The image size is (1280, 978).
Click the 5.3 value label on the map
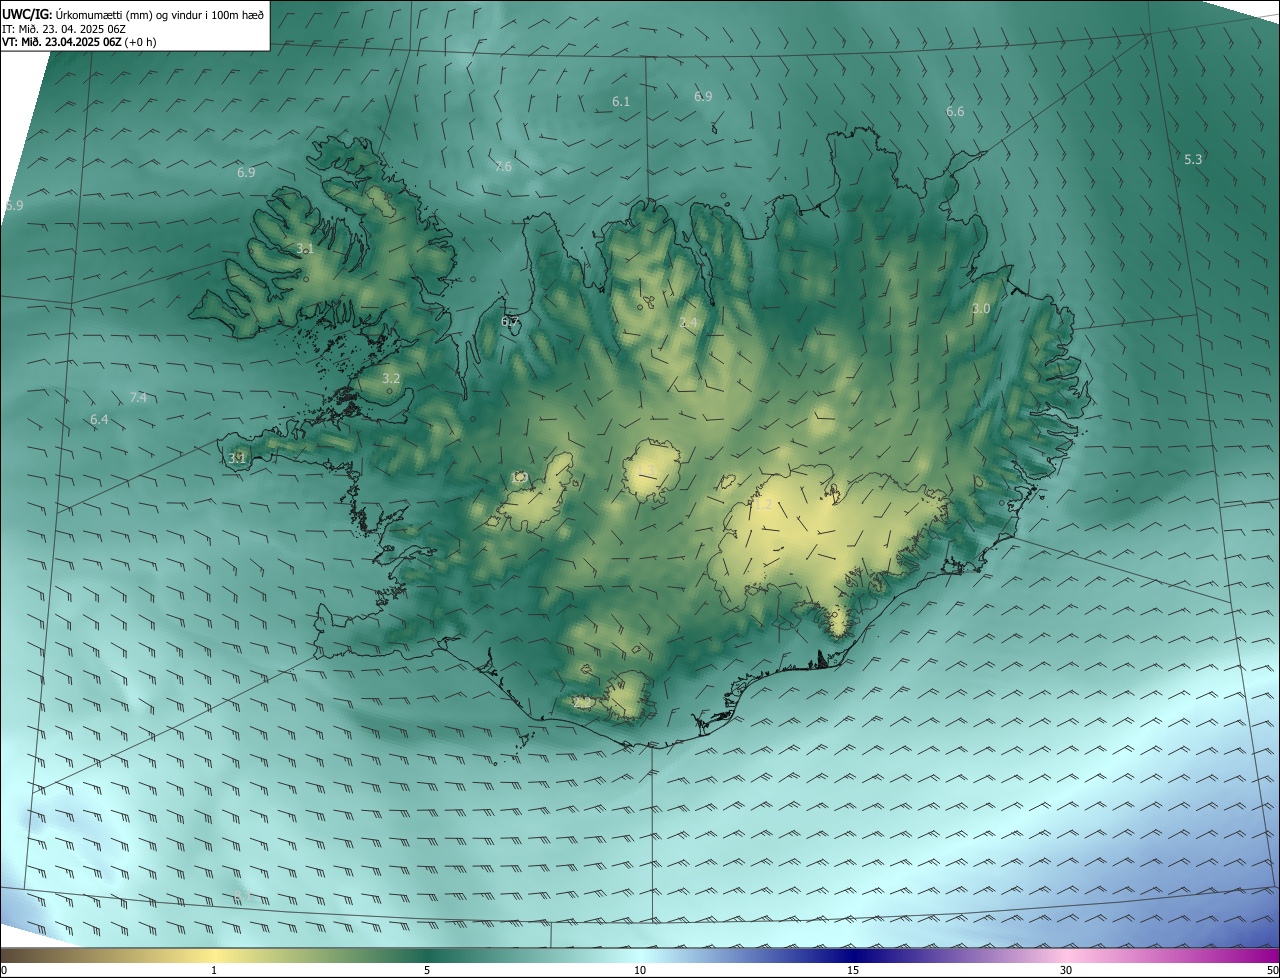1193,160
